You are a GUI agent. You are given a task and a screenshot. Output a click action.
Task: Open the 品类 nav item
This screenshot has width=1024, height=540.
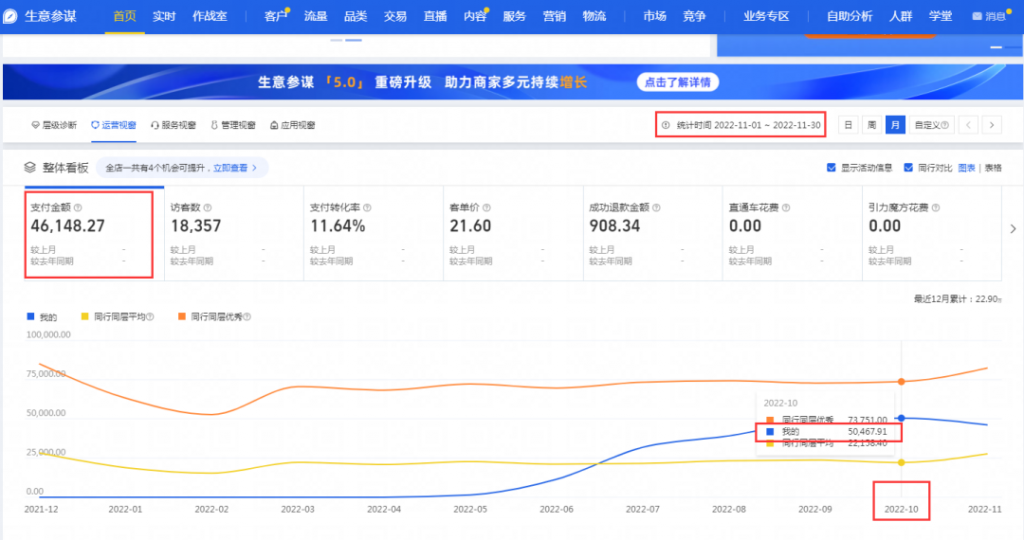[355, 16]
